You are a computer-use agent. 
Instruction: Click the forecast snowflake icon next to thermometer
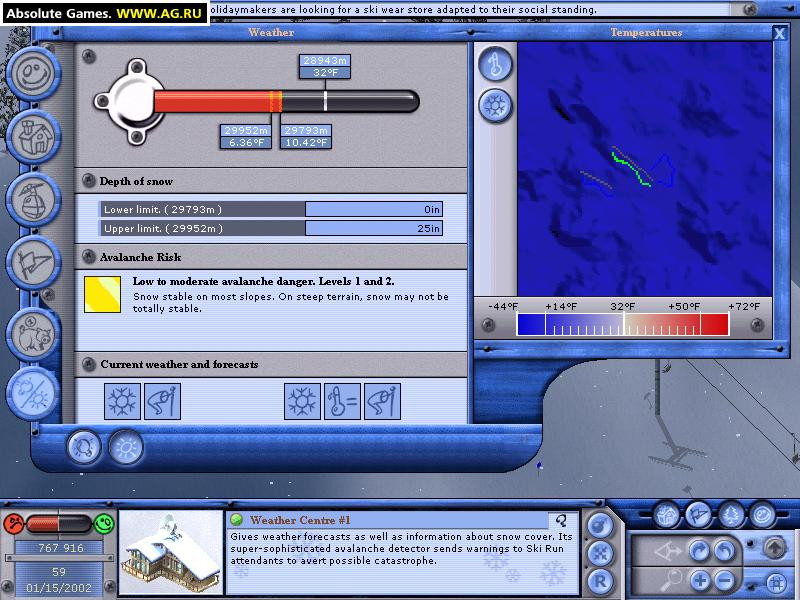[x=303, y=402]
